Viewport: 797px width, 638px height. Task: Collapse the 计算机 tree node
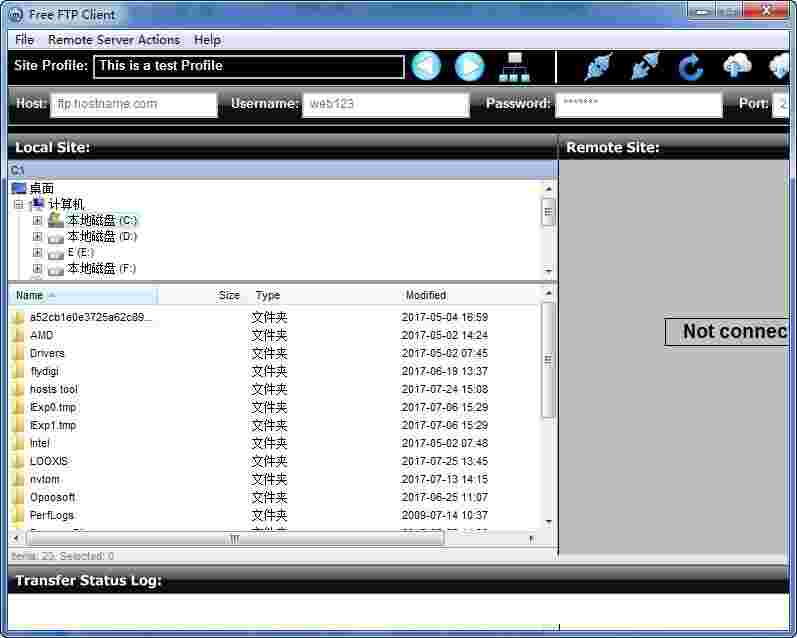click(x=19, y=205)
